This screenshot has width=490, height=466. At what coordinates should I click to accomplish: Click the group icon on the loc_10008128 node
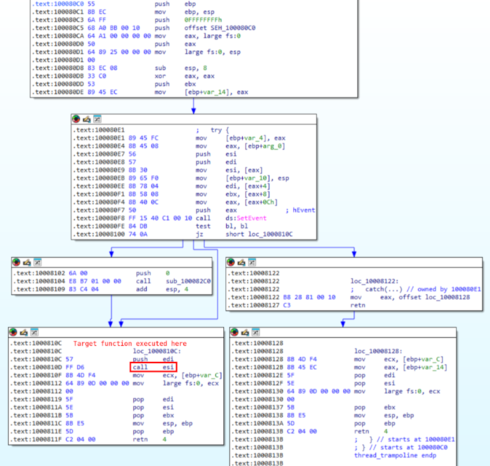[x=256, y=332]
